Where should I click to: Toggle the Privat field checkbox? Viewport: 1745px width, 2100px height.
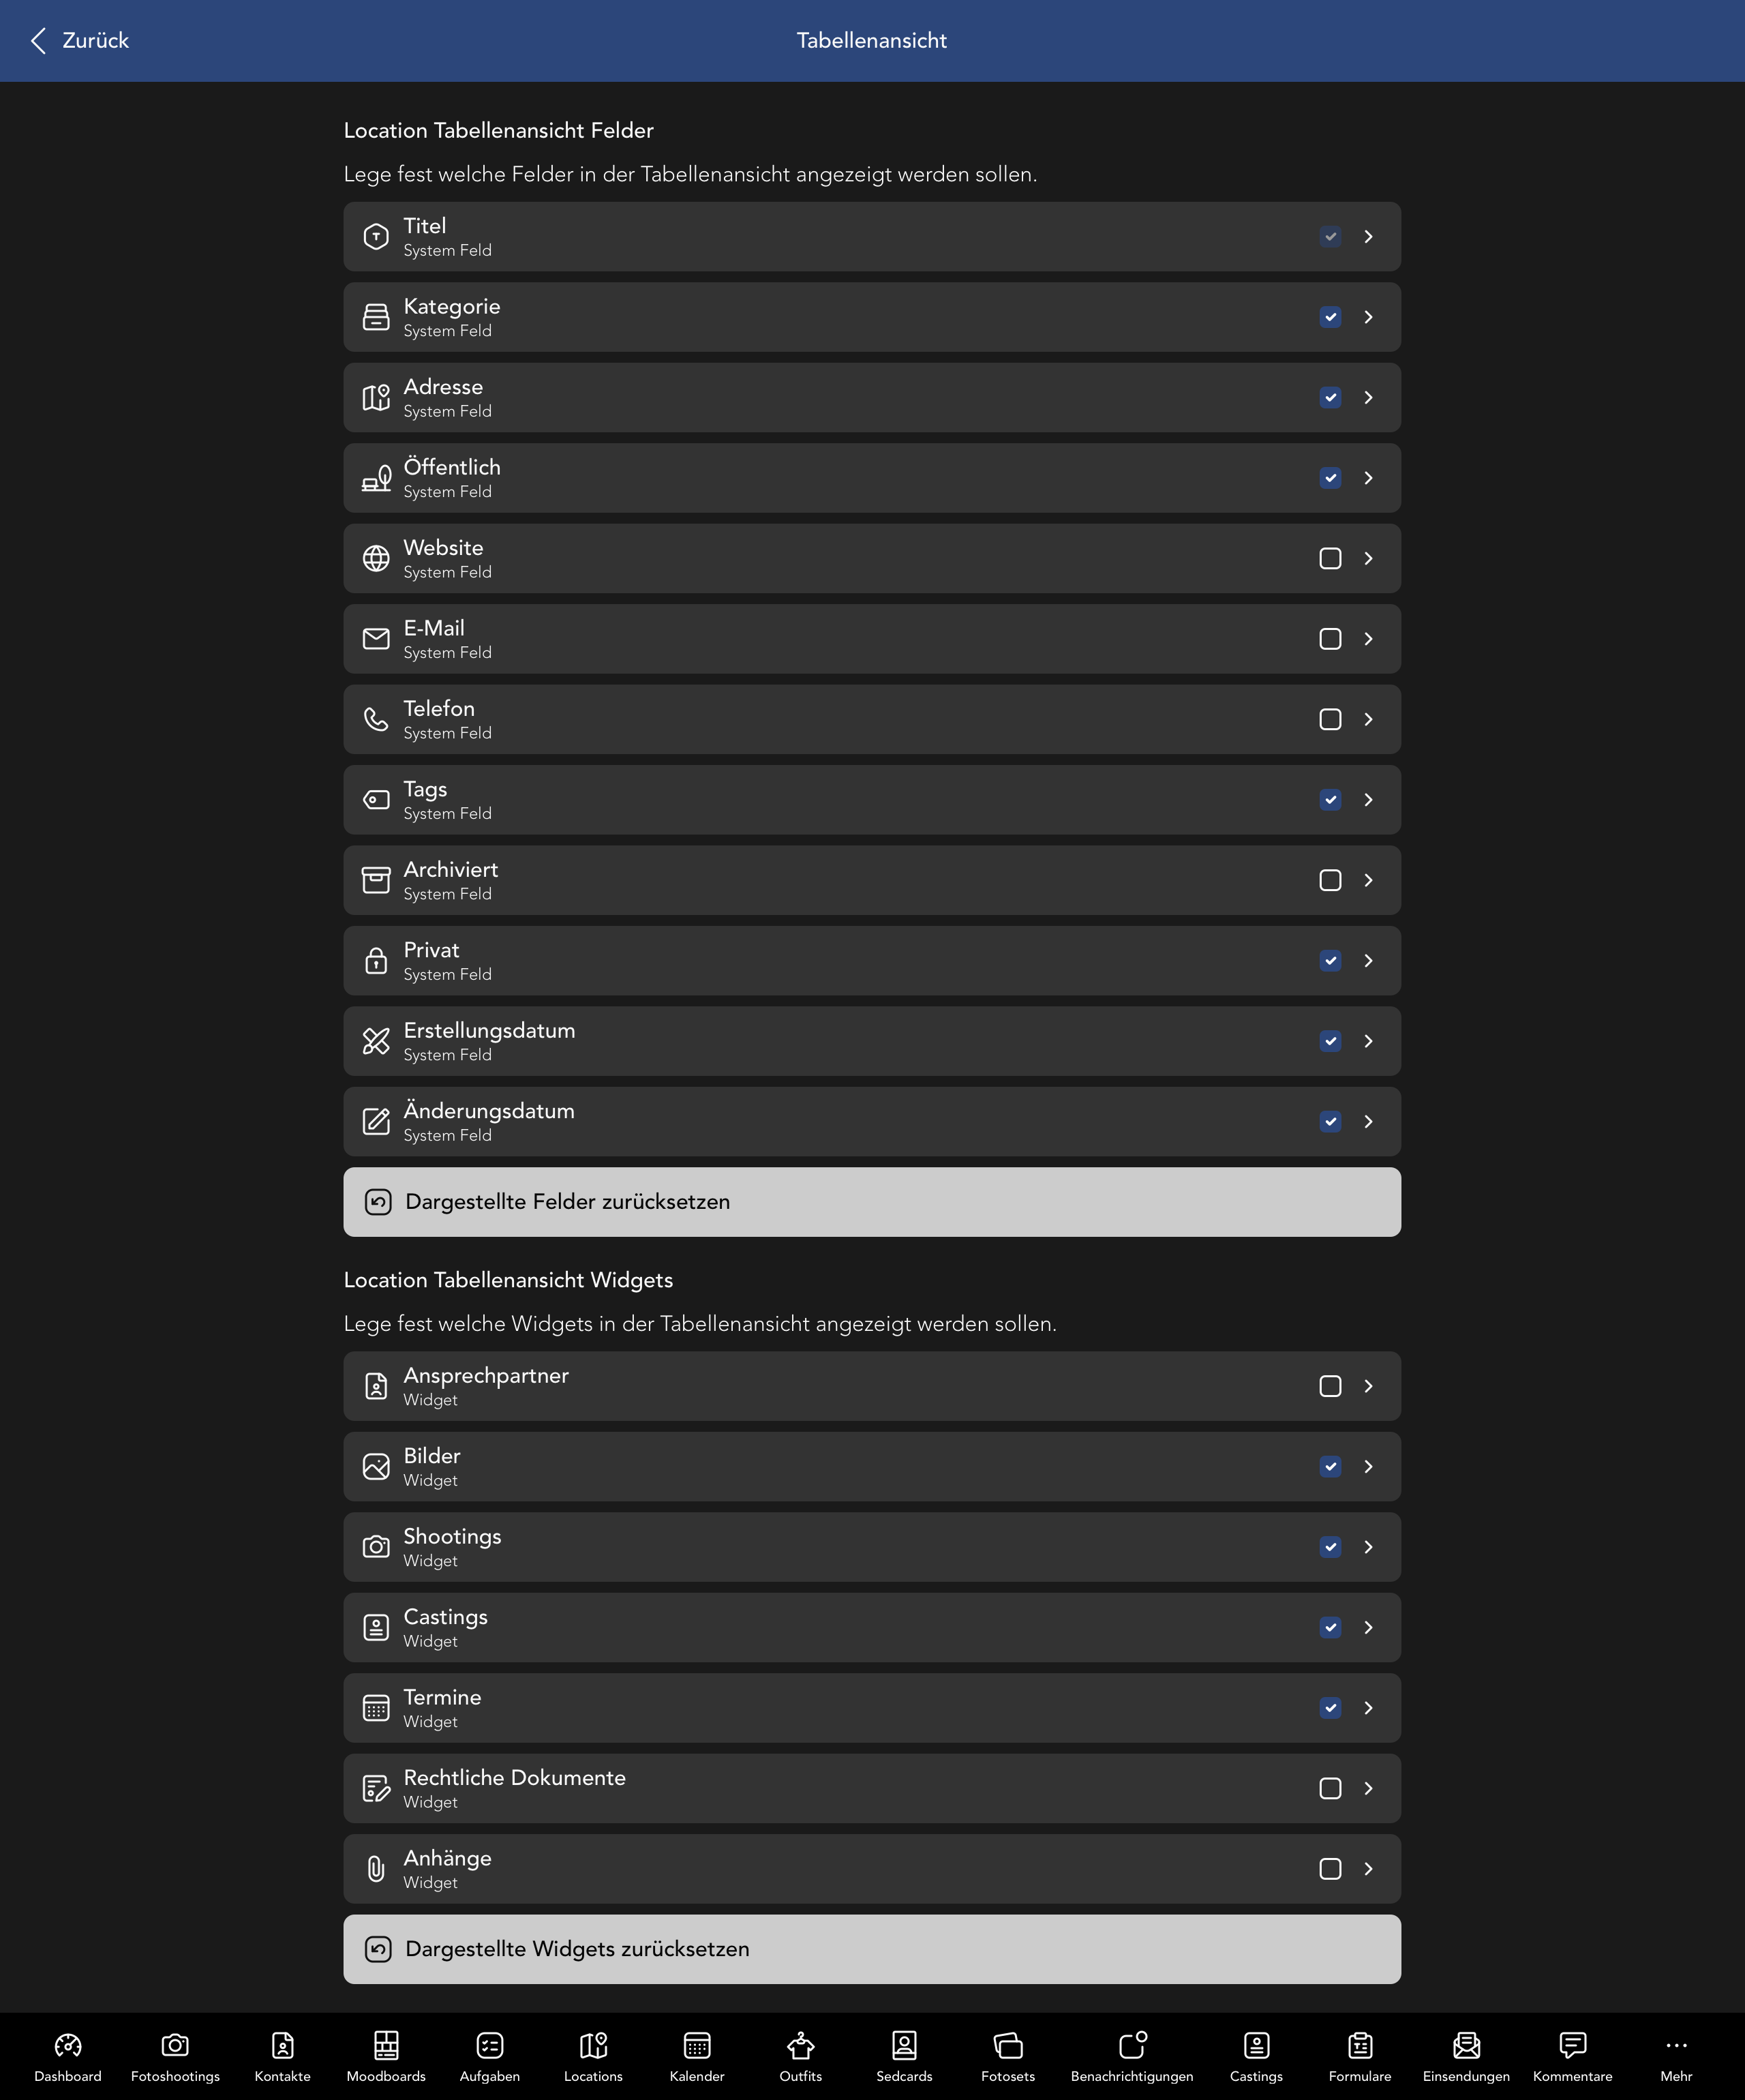tap(1330, 960)
